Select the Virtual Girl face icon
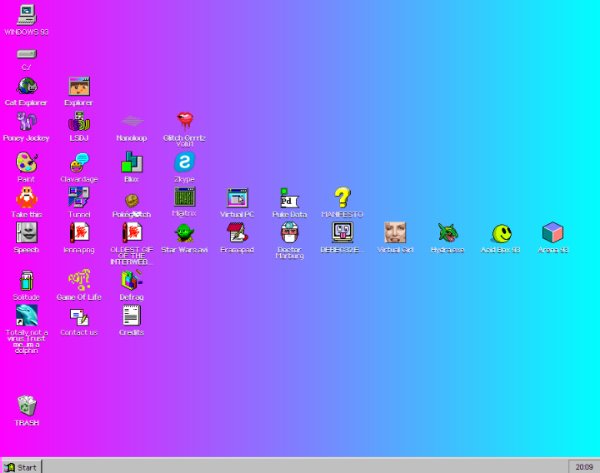This screenshot has height=473, width=600. [x=395, y=233]
